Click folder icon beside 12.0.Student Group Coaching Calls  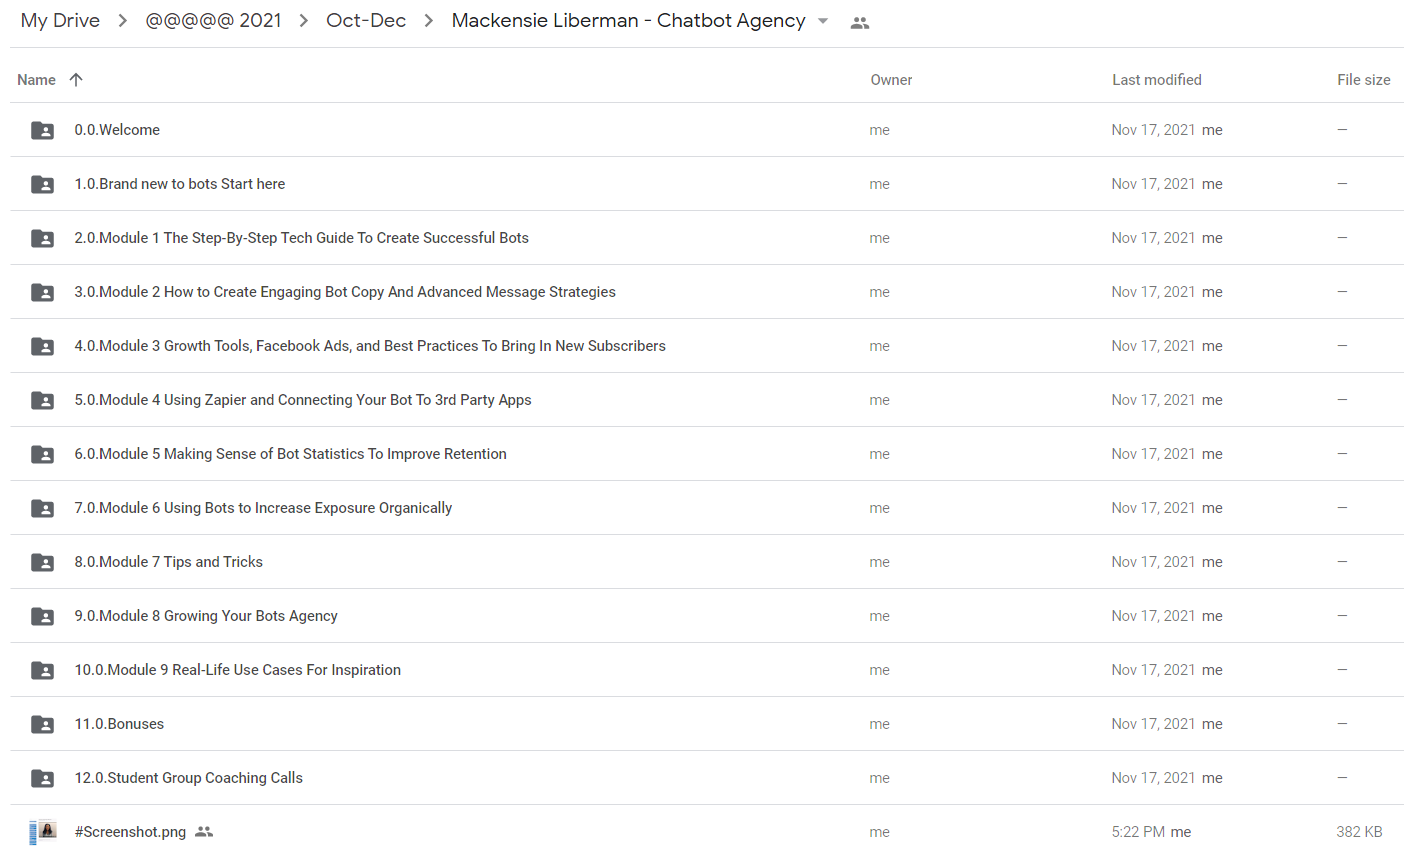[42, 778]
